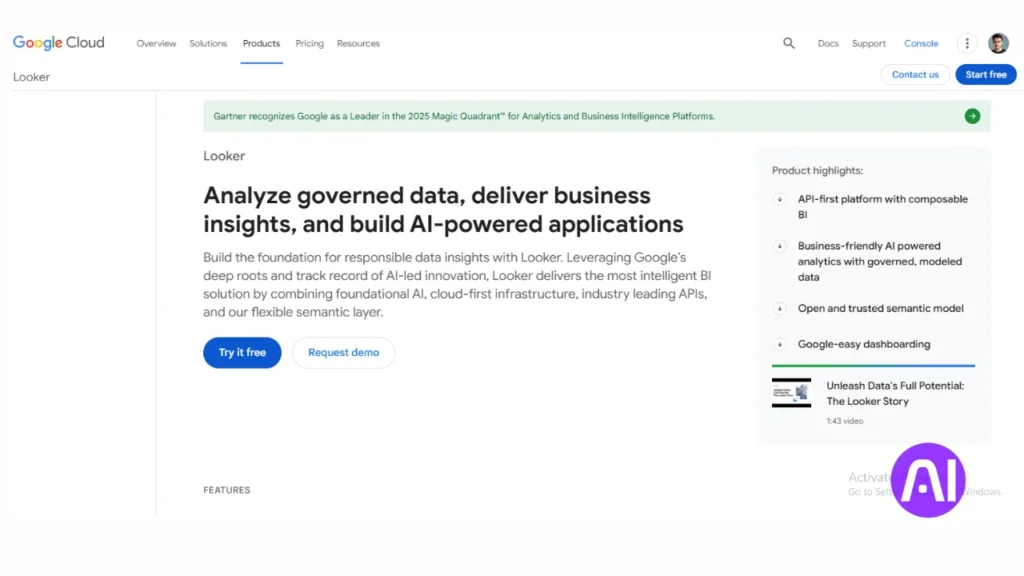Switch to the Products tab

261,43
